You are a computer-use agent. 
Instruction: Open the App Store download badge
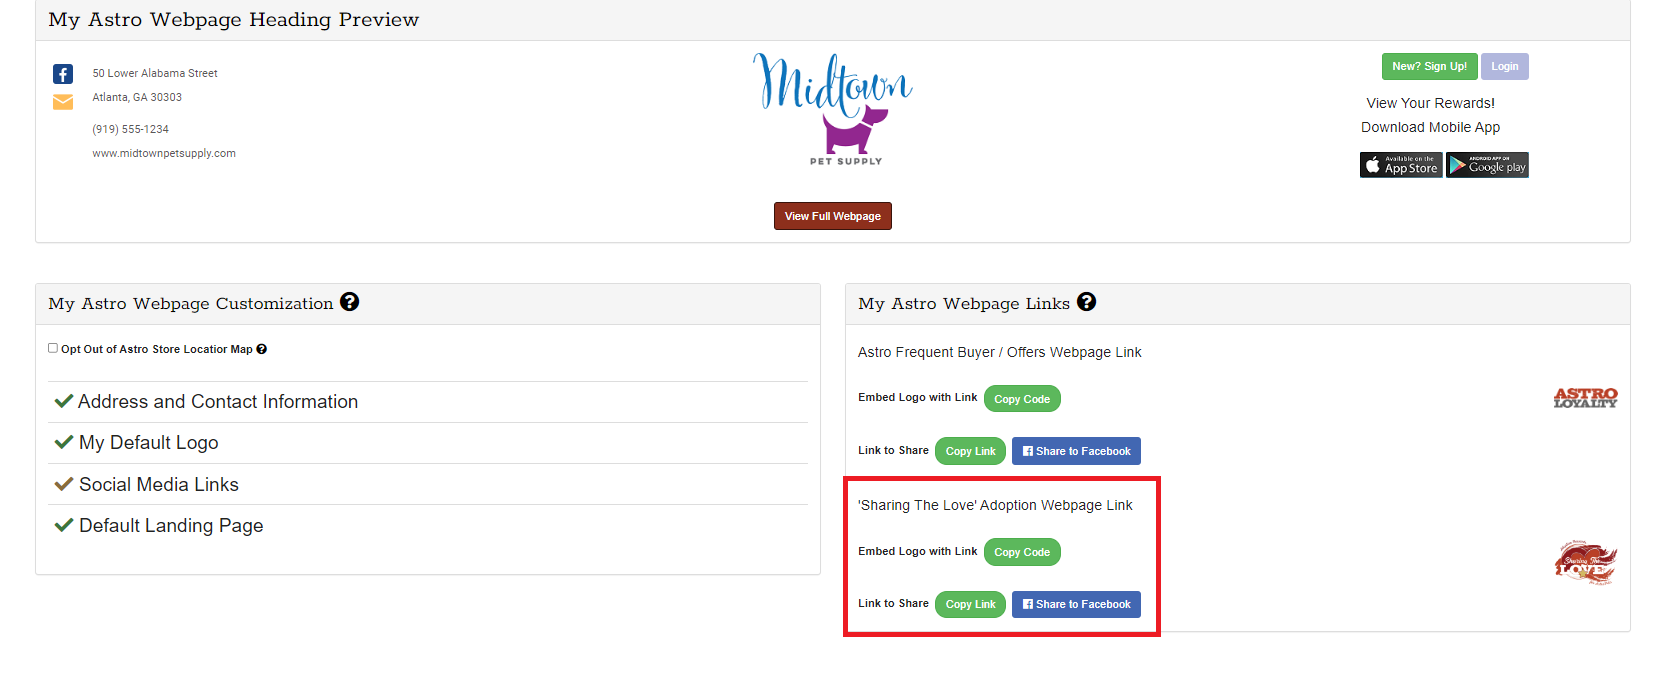(x=1400, y=165)
